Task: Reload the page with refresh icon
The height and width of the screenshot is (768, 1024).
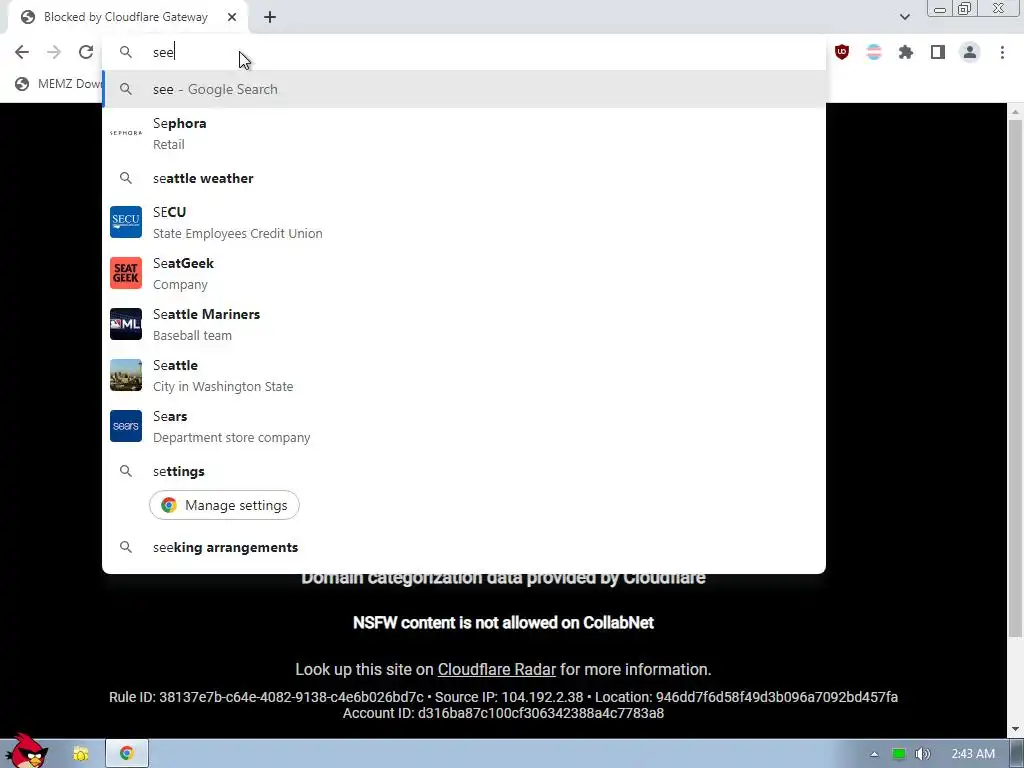Action: point(86,52)
